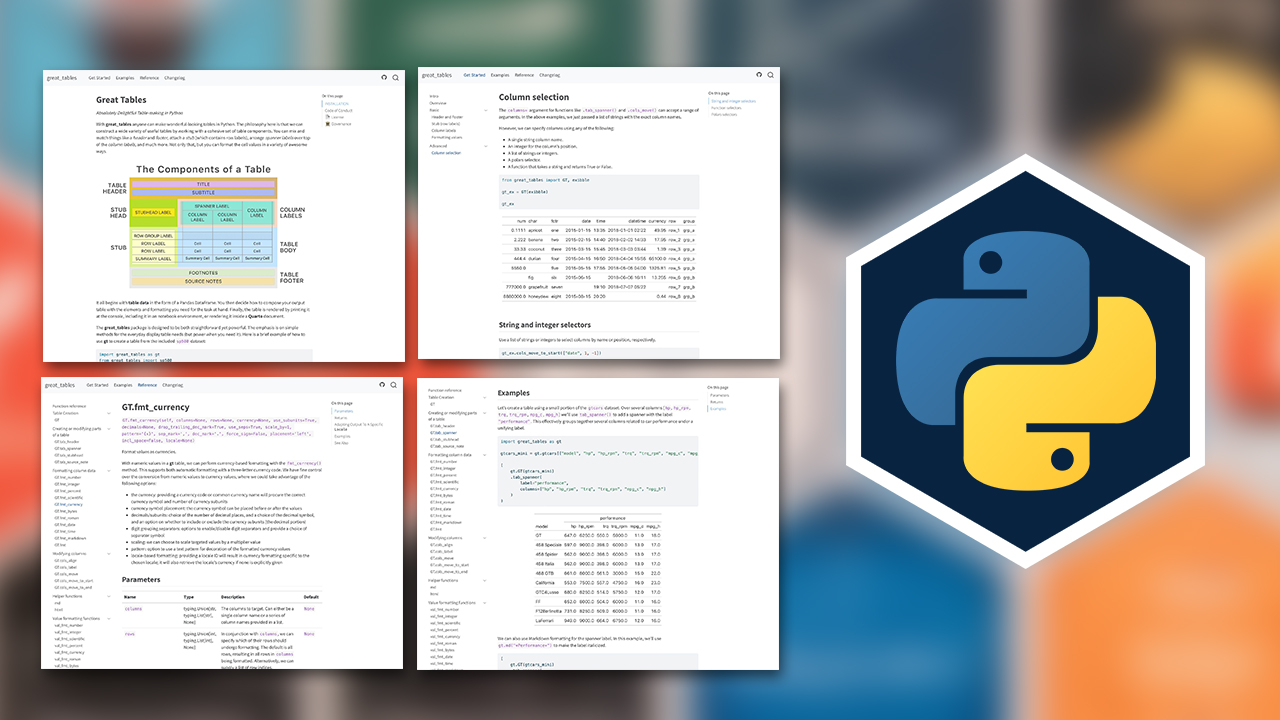This screenshot has height=720, width=1280.
Task: Collapse the Advanced section chevron
Action: tap(488, 146)
